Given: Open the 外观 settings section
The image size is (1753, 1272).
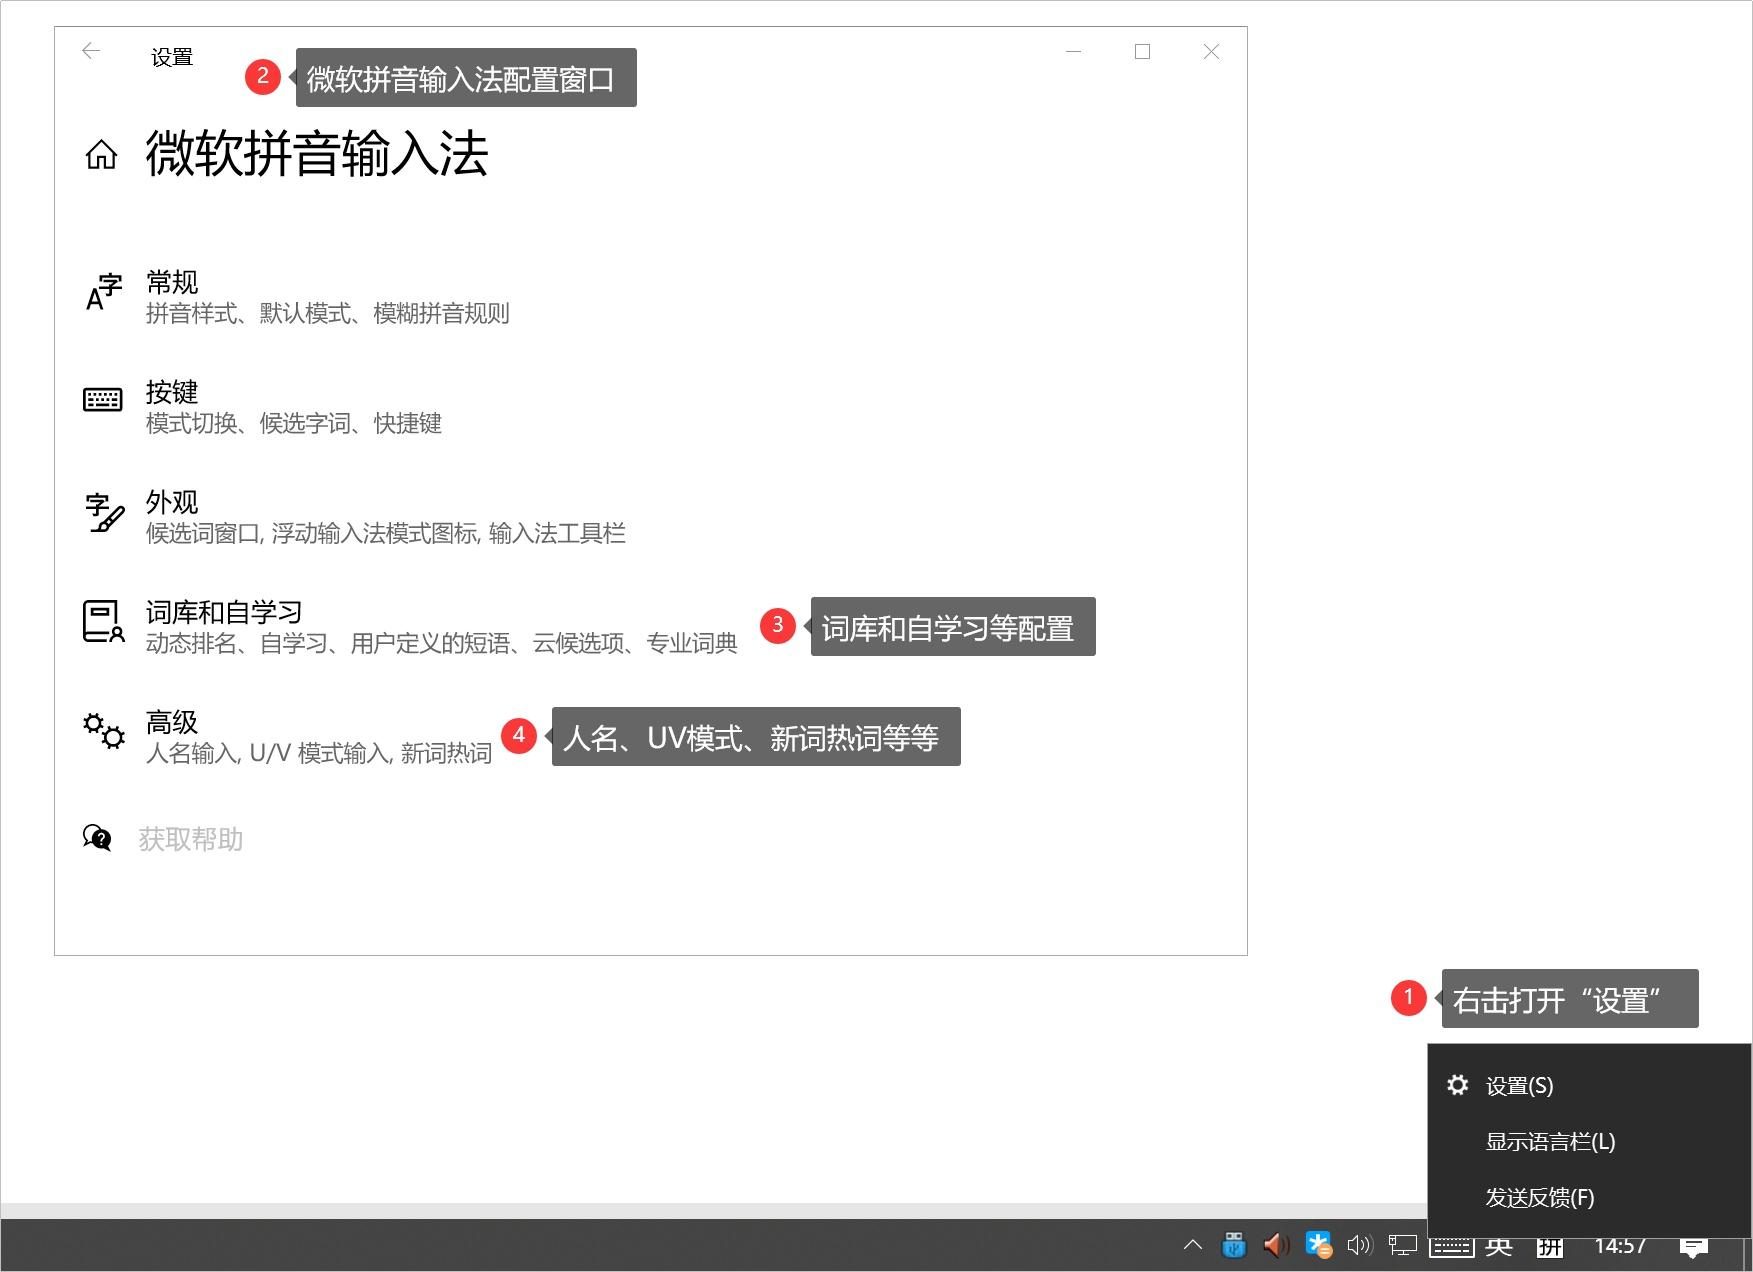Looking at the screenshot, I should click(x=172, y=502).
